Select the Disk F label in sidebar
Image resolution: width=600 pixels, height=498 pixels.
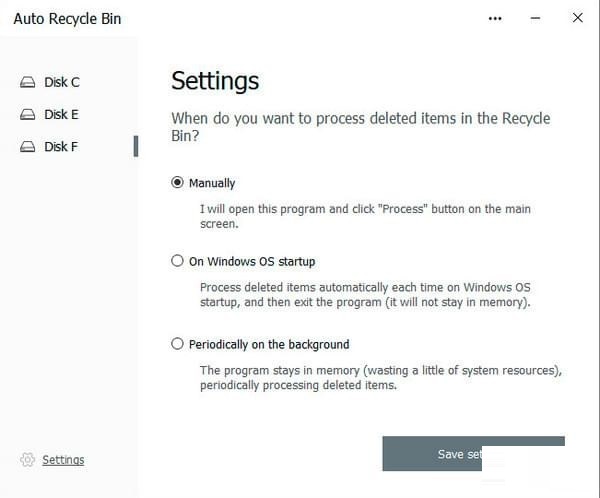[x=62, y=146]
